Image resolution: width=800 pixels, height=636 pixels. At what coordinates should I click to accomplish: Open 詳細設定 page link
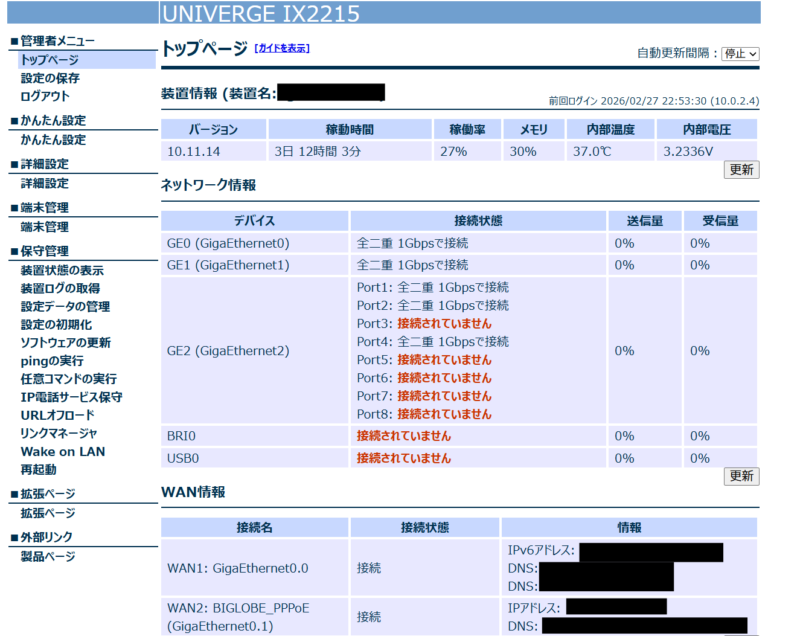[45, 184]
